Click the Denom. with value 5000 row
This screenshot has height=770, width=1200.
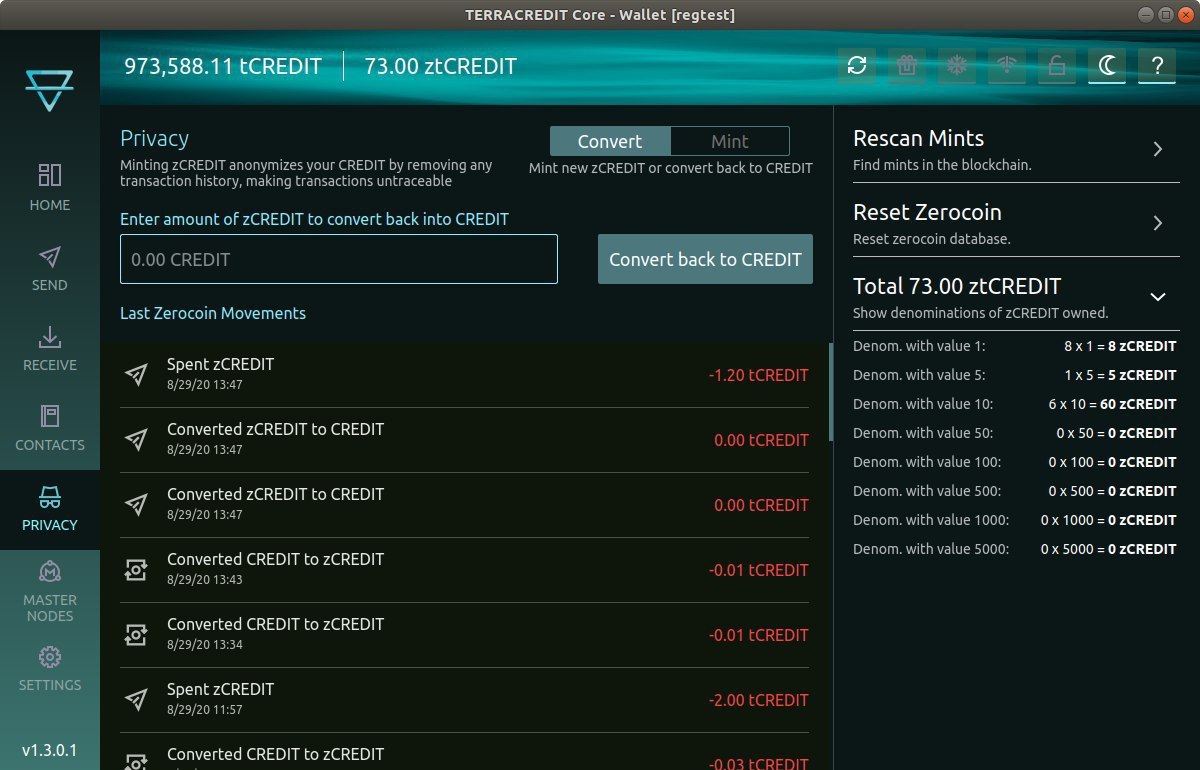[x=1014, y=549]
